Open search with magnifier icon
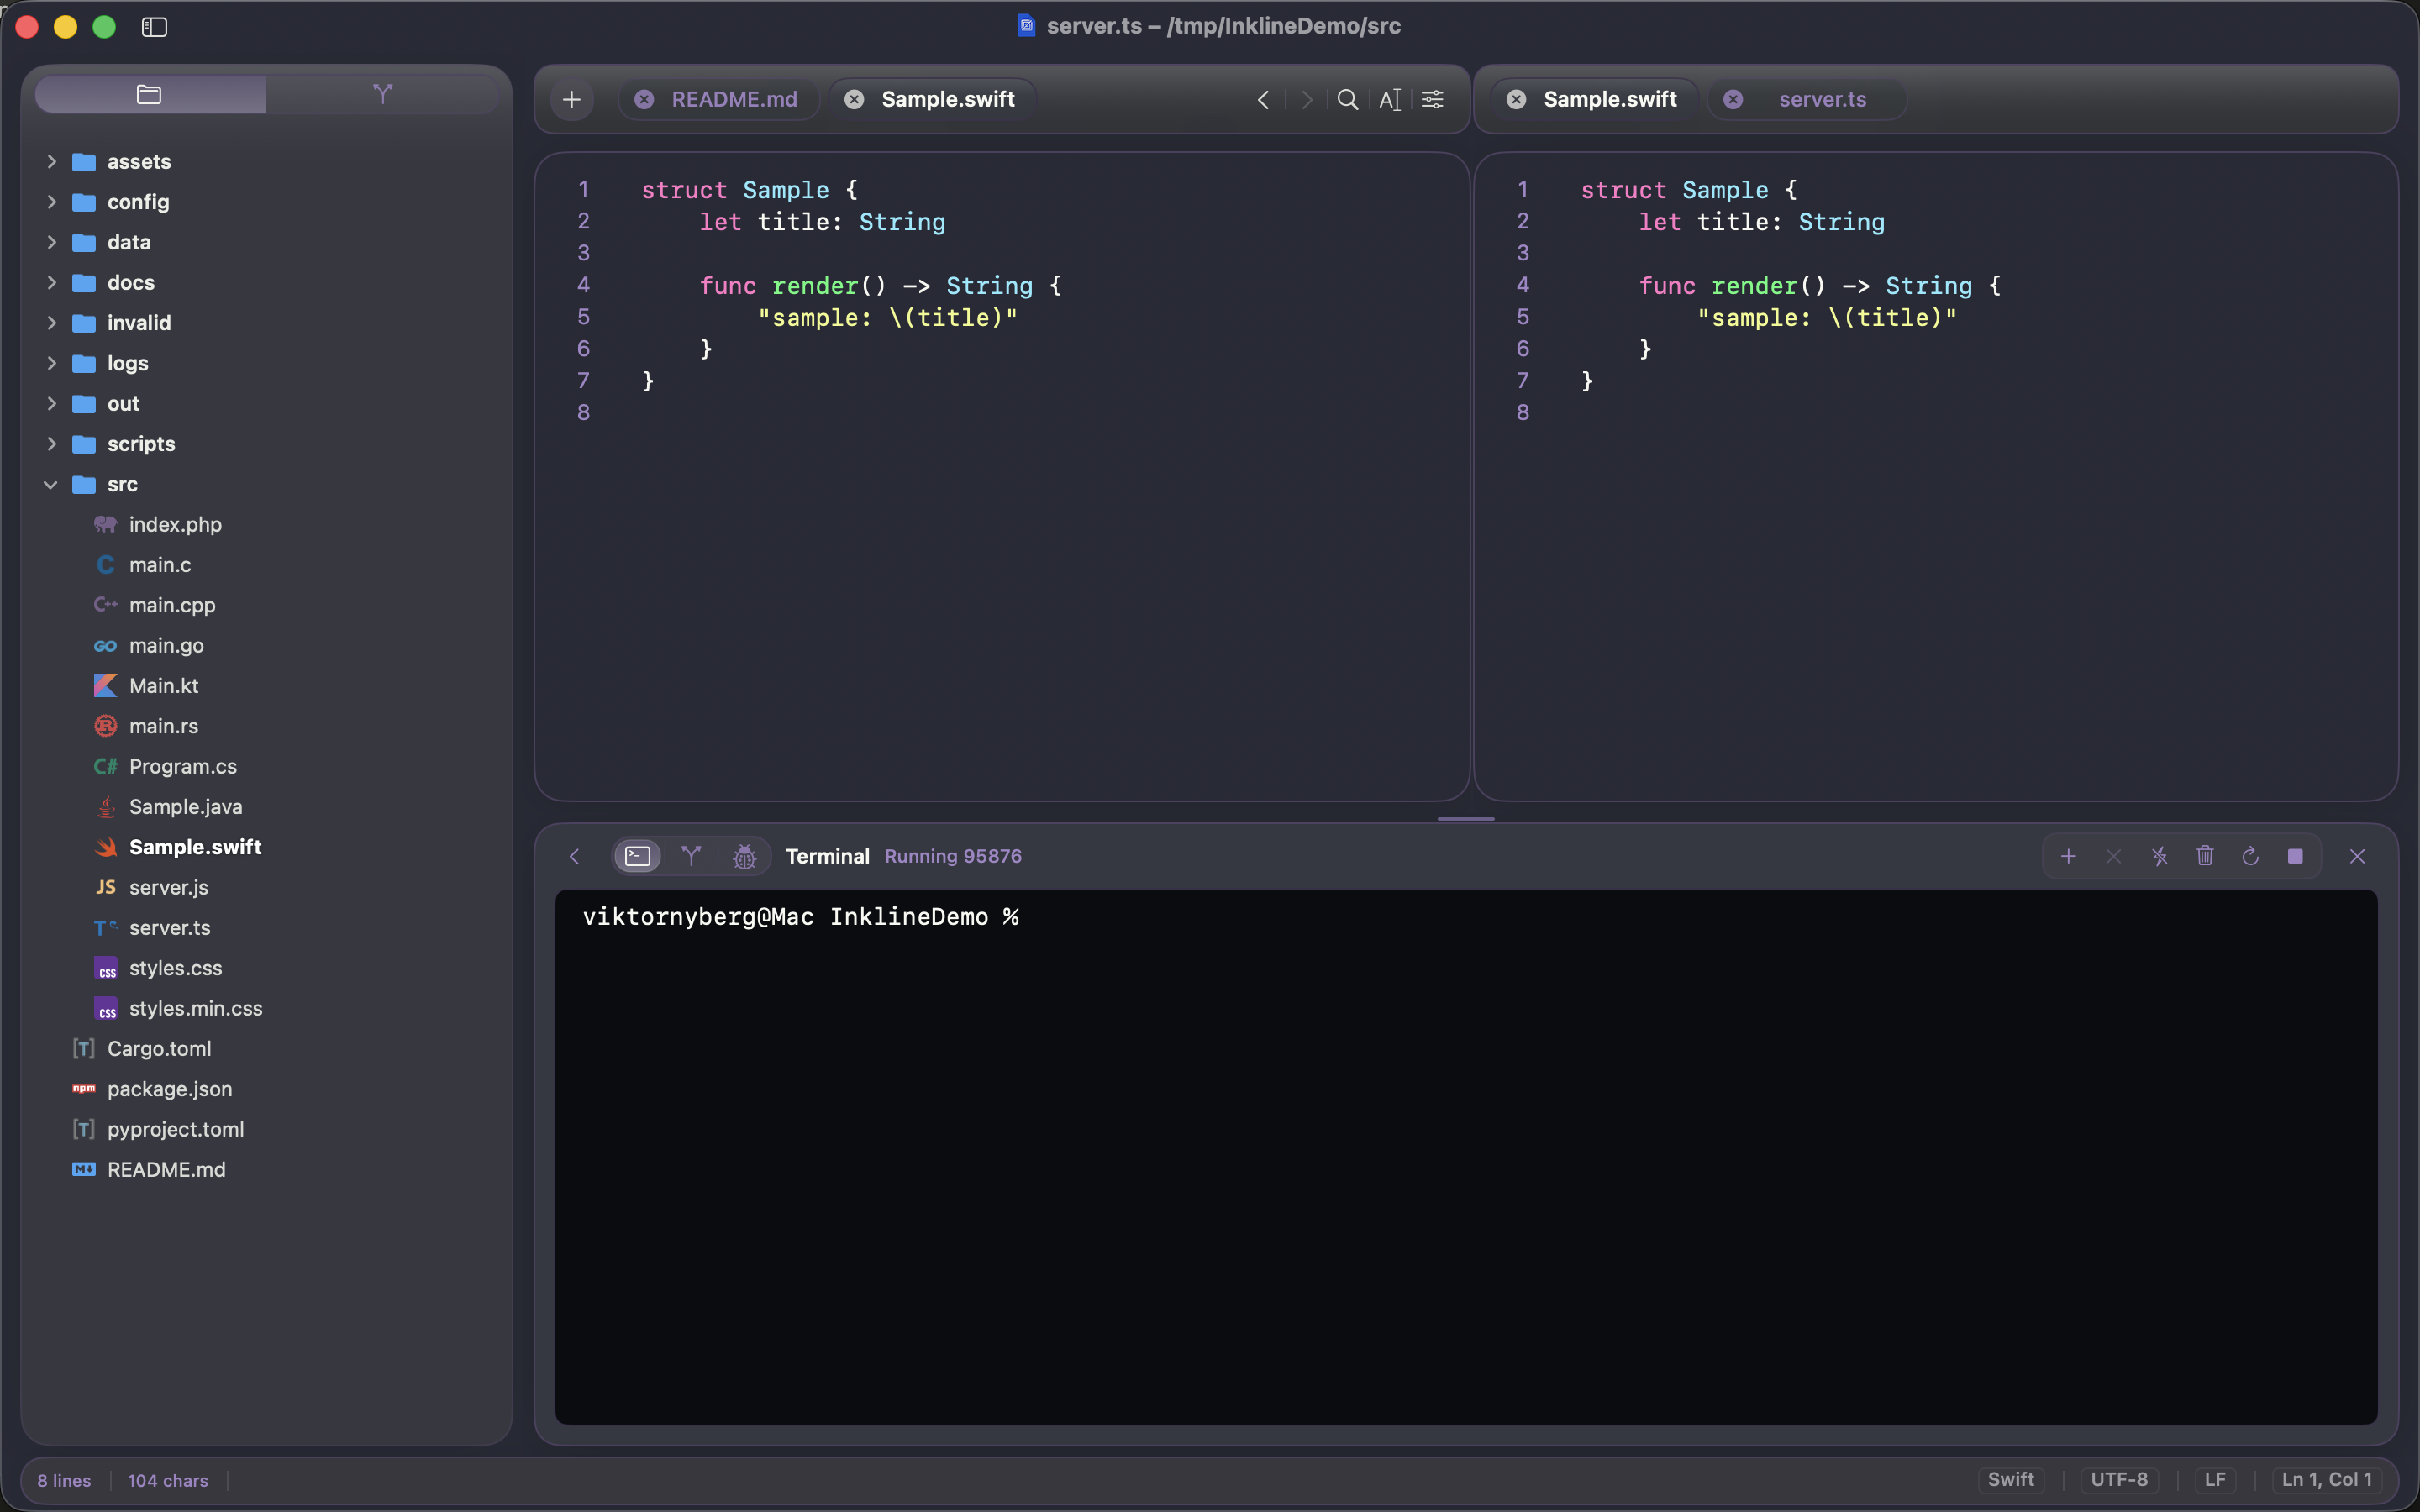Viewport: 2420px width, 1512px height. click(1348, 100)
